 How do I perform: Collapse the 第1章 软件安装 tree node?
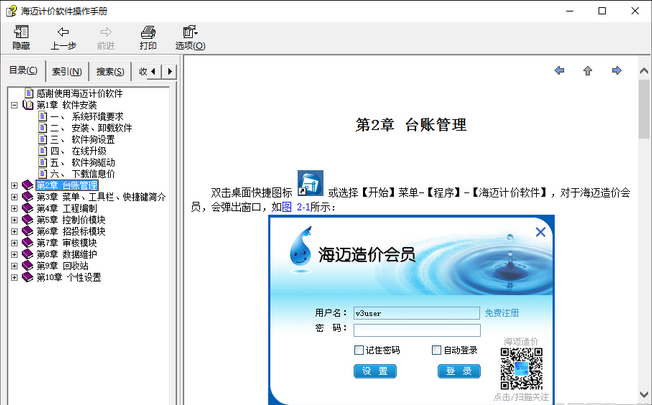coord(13,105)
